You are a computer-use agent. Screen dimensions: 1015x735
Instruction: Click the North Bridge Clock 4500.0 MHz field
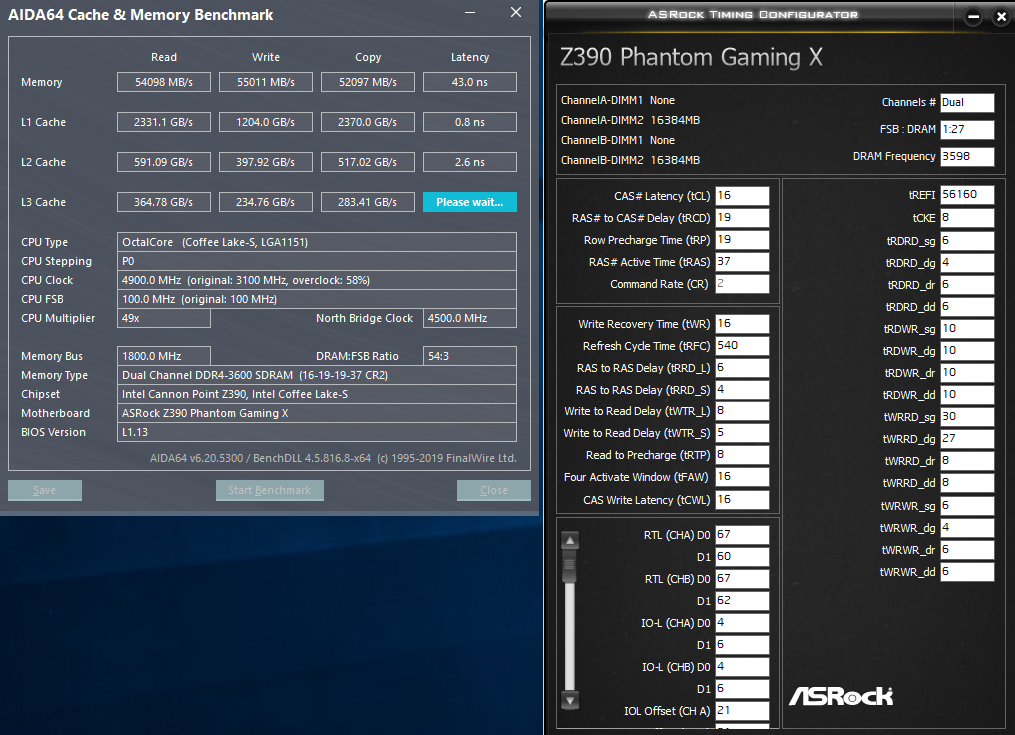[470, 318]
